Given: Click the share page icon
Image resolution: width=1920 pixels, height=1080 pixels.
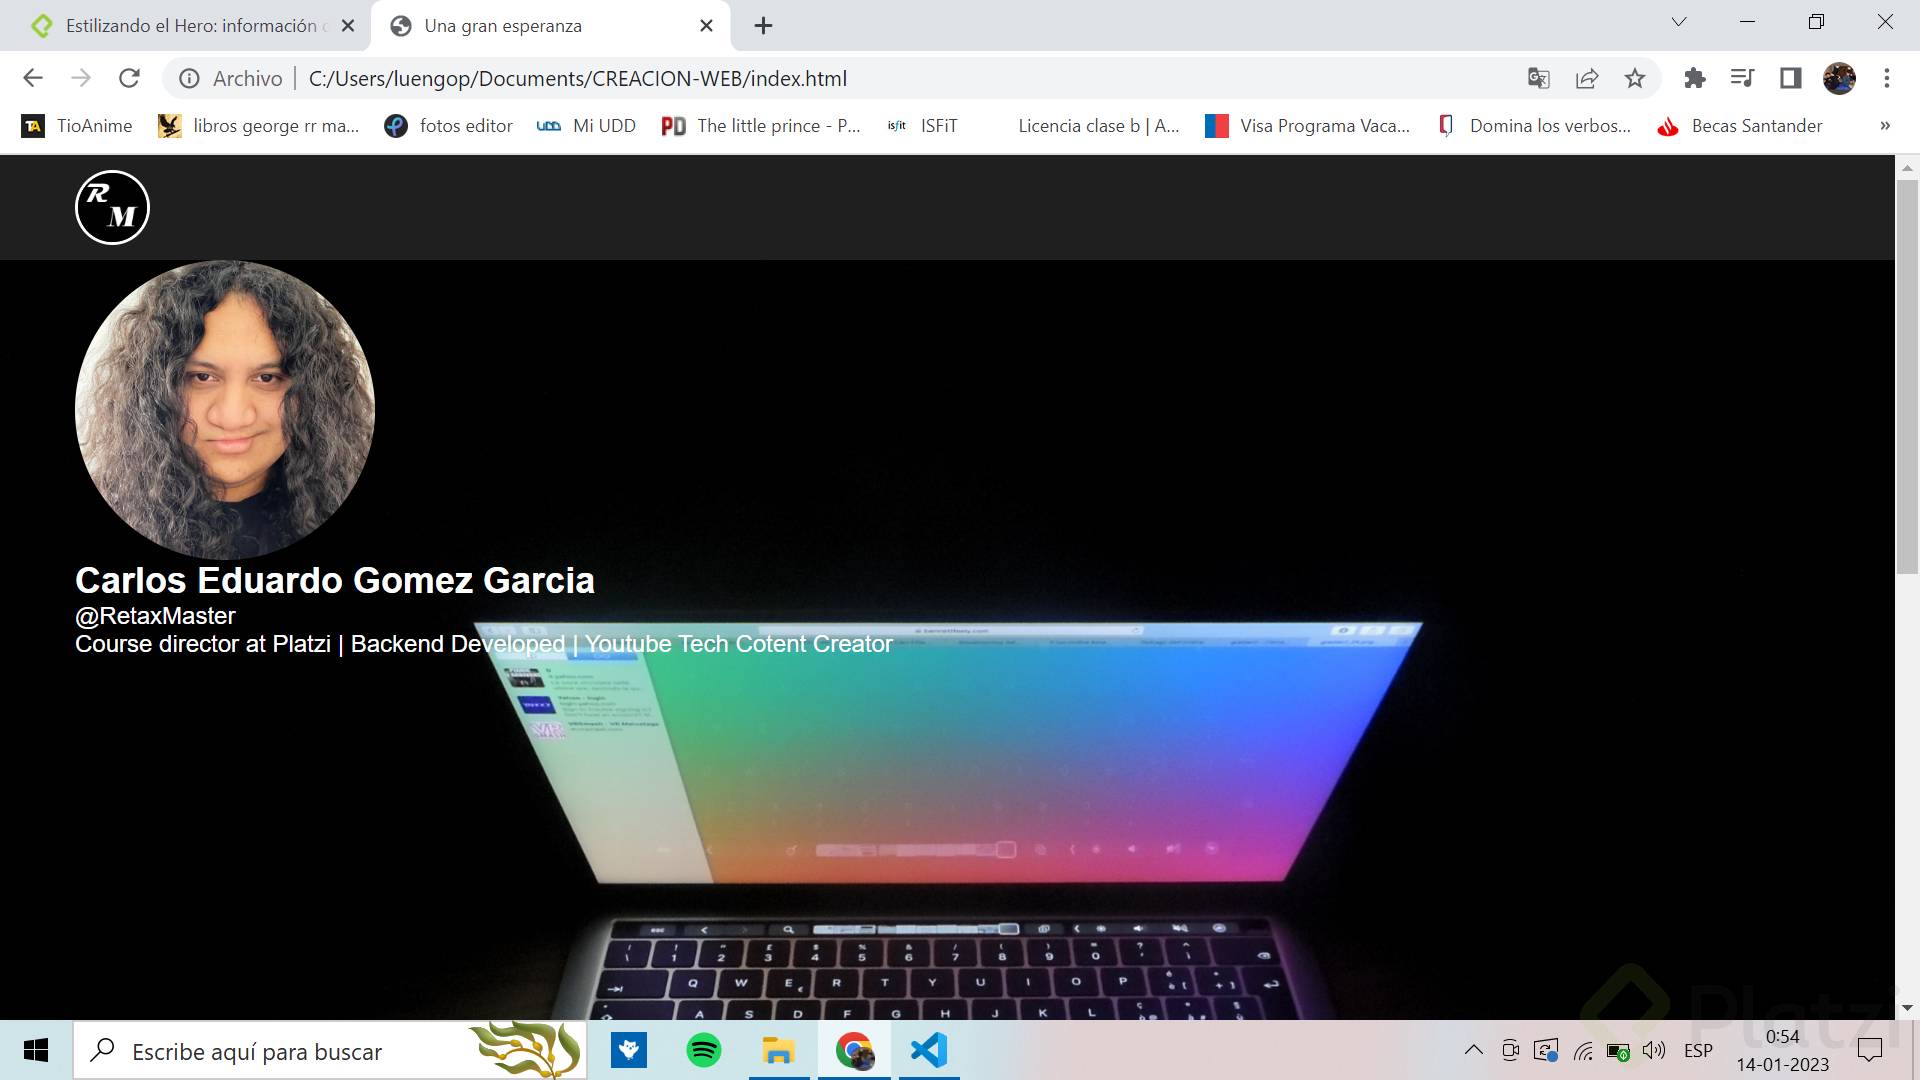Looking at the screenshot, I should click(1588, 78).
